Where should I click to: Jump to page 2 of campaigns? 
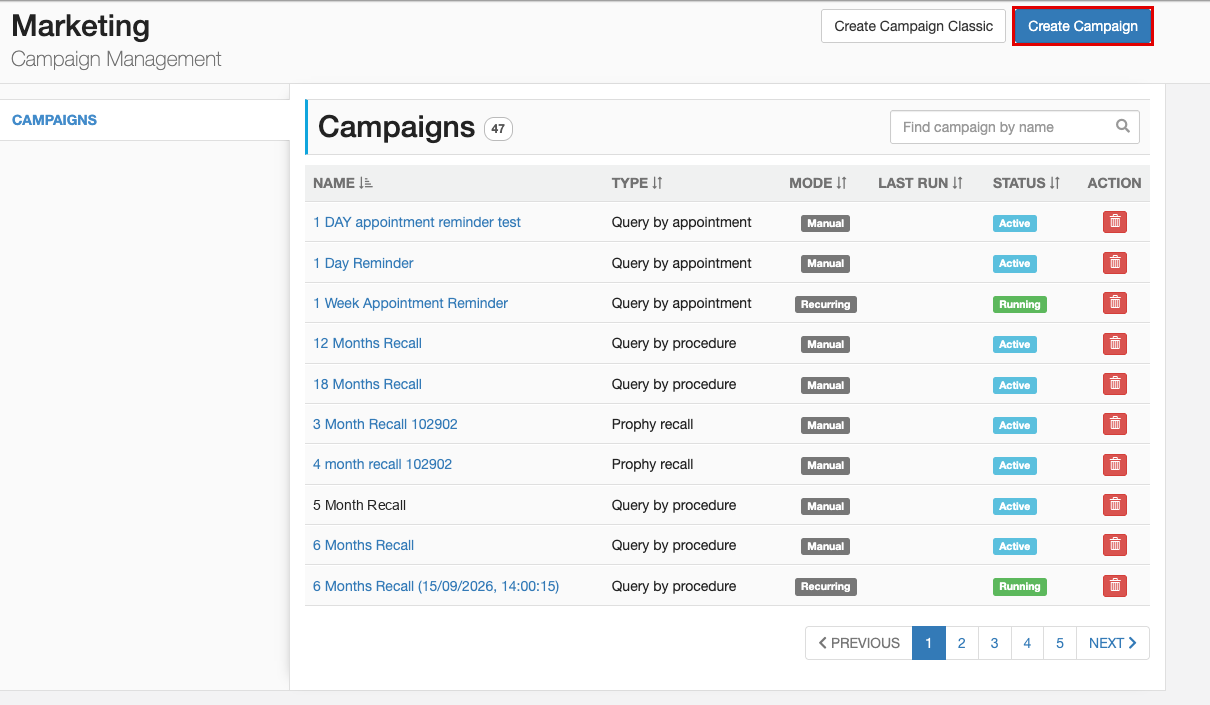(962, 643)
